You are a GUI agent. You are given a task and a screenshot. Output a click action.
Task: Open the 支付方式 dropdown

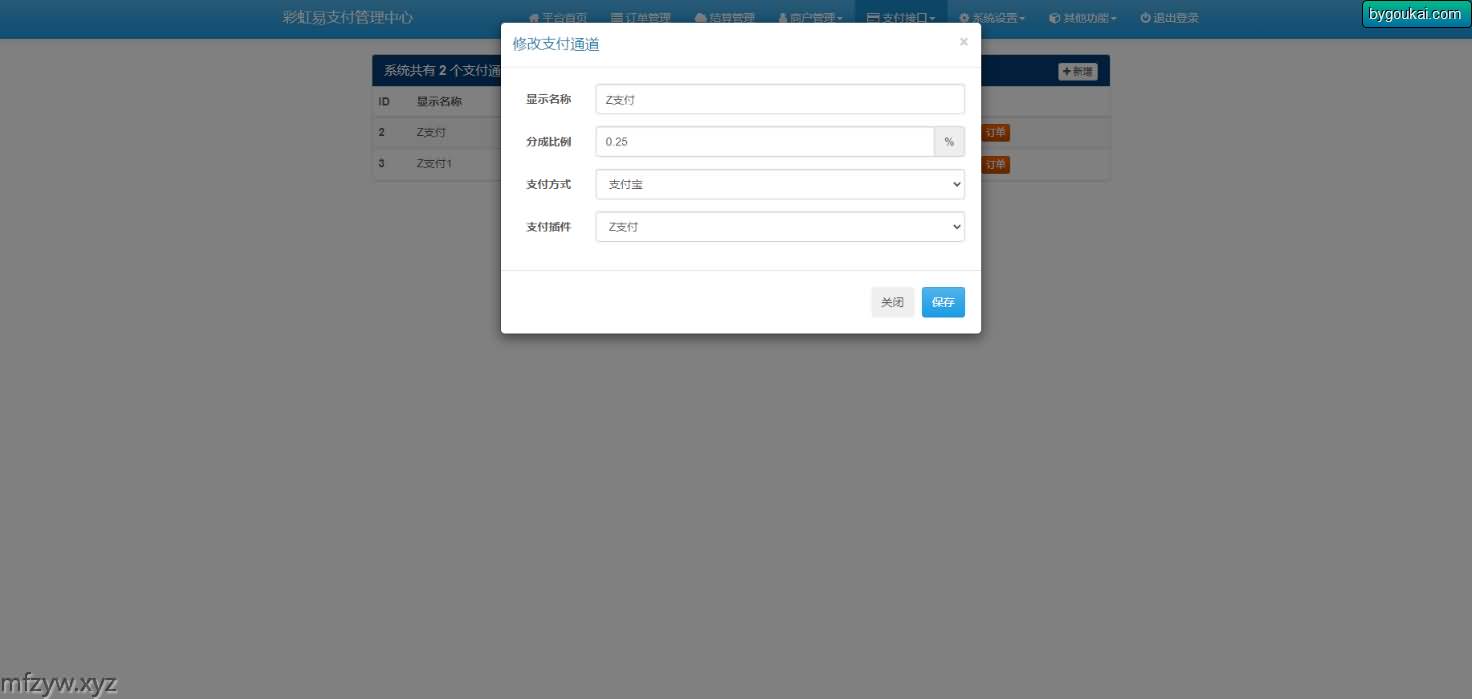click(779, 185)
